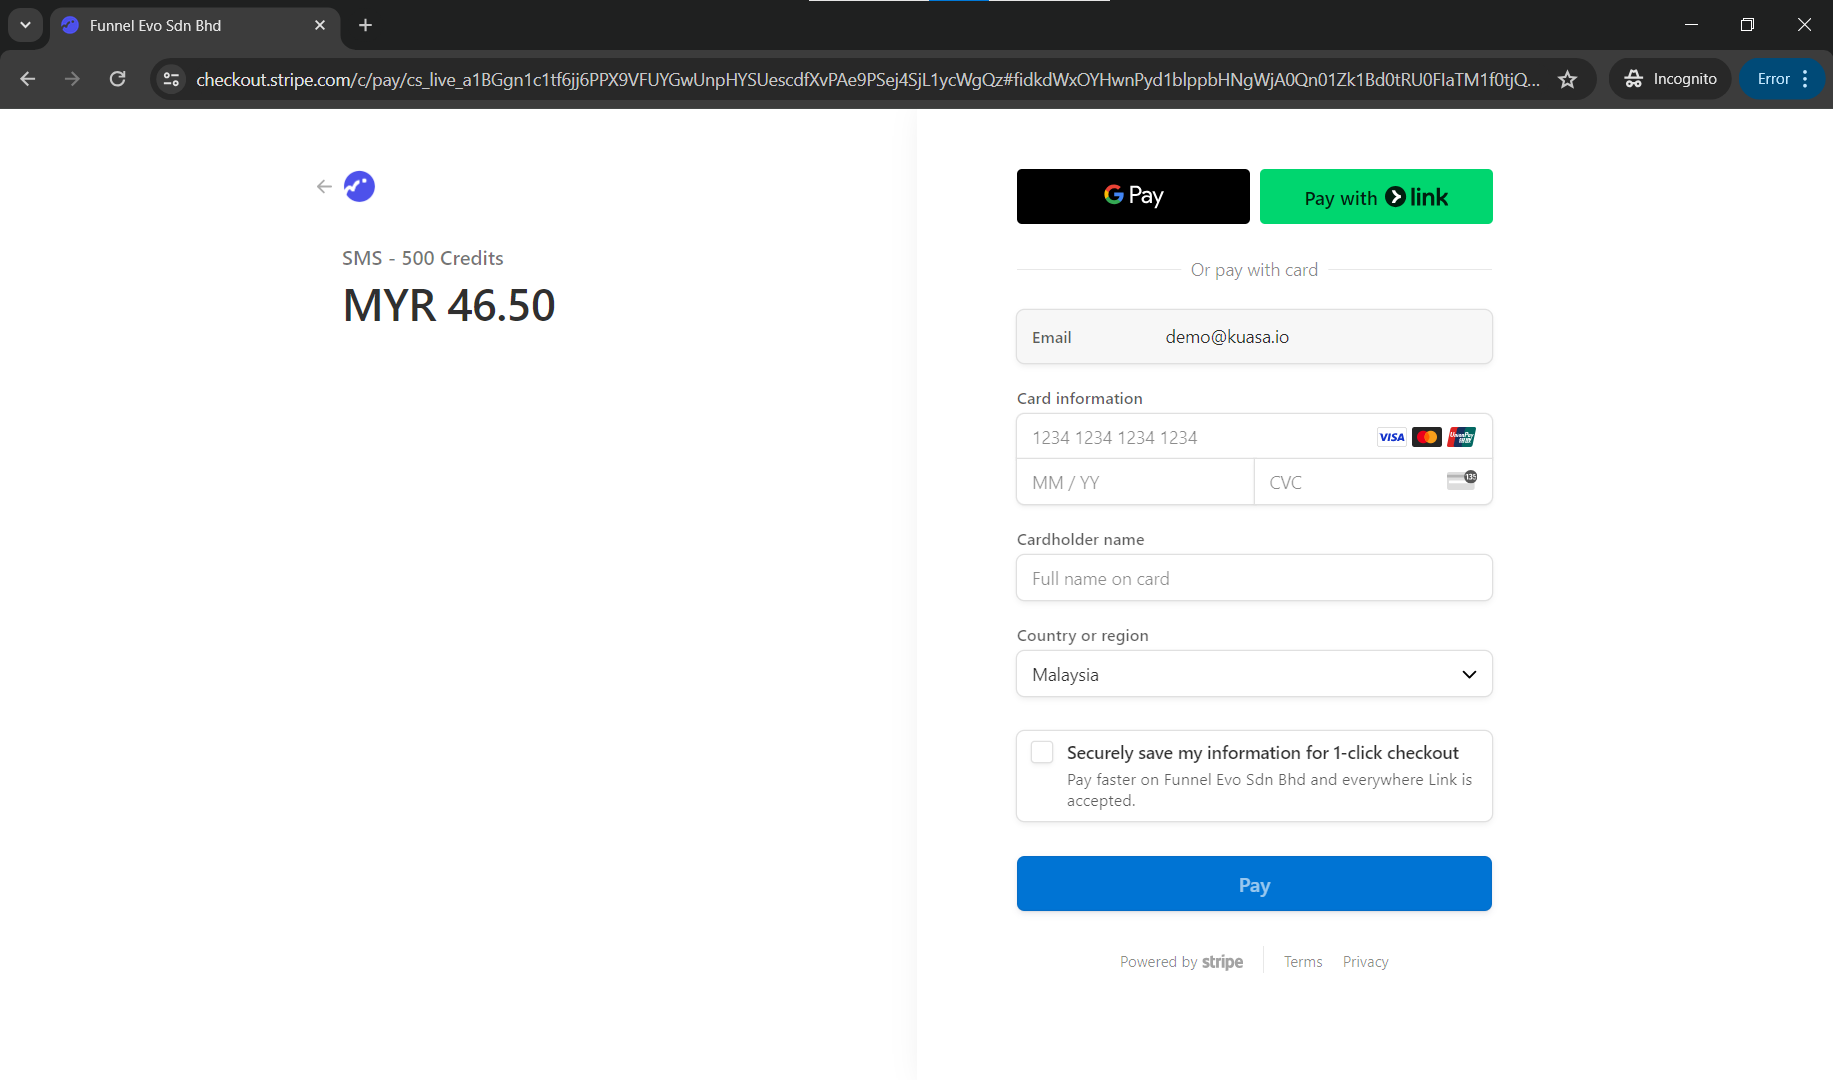This screenshot has width=1833, height=1080.
Task: Click the Cardholder name field
Action: (x=1254, y=578)
